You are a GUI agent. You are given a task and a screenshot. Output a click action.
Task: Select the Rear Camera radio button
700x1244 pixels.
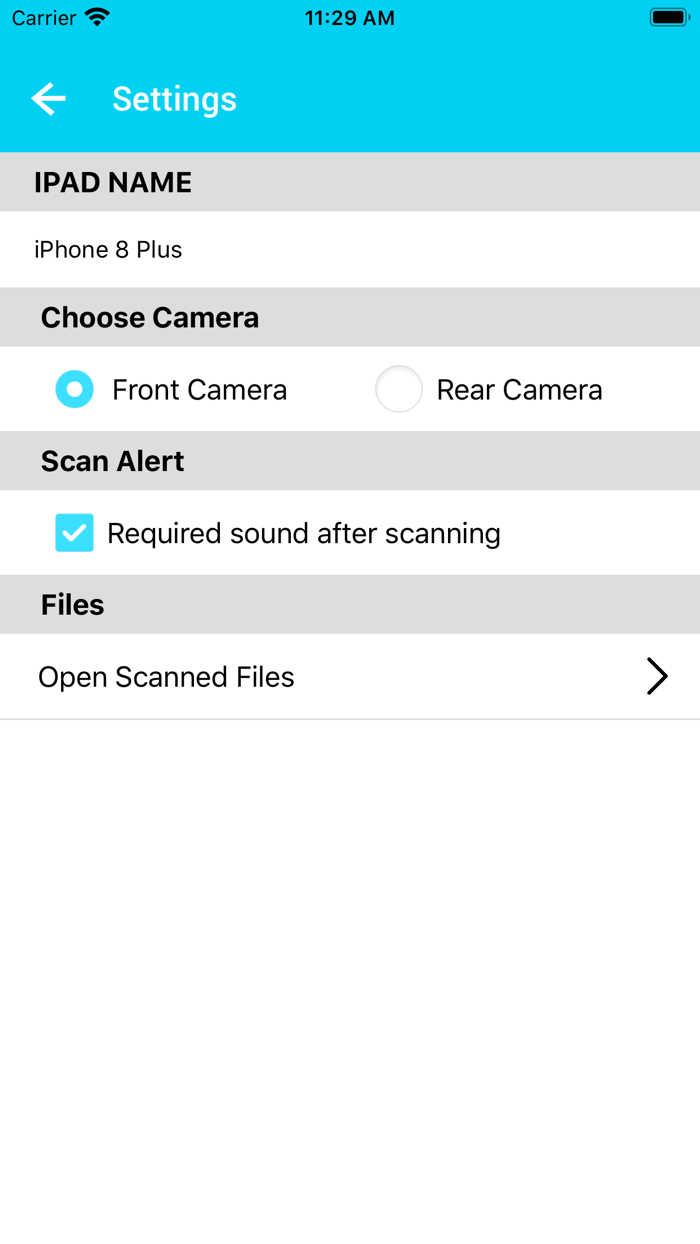(x=398, y=389)
